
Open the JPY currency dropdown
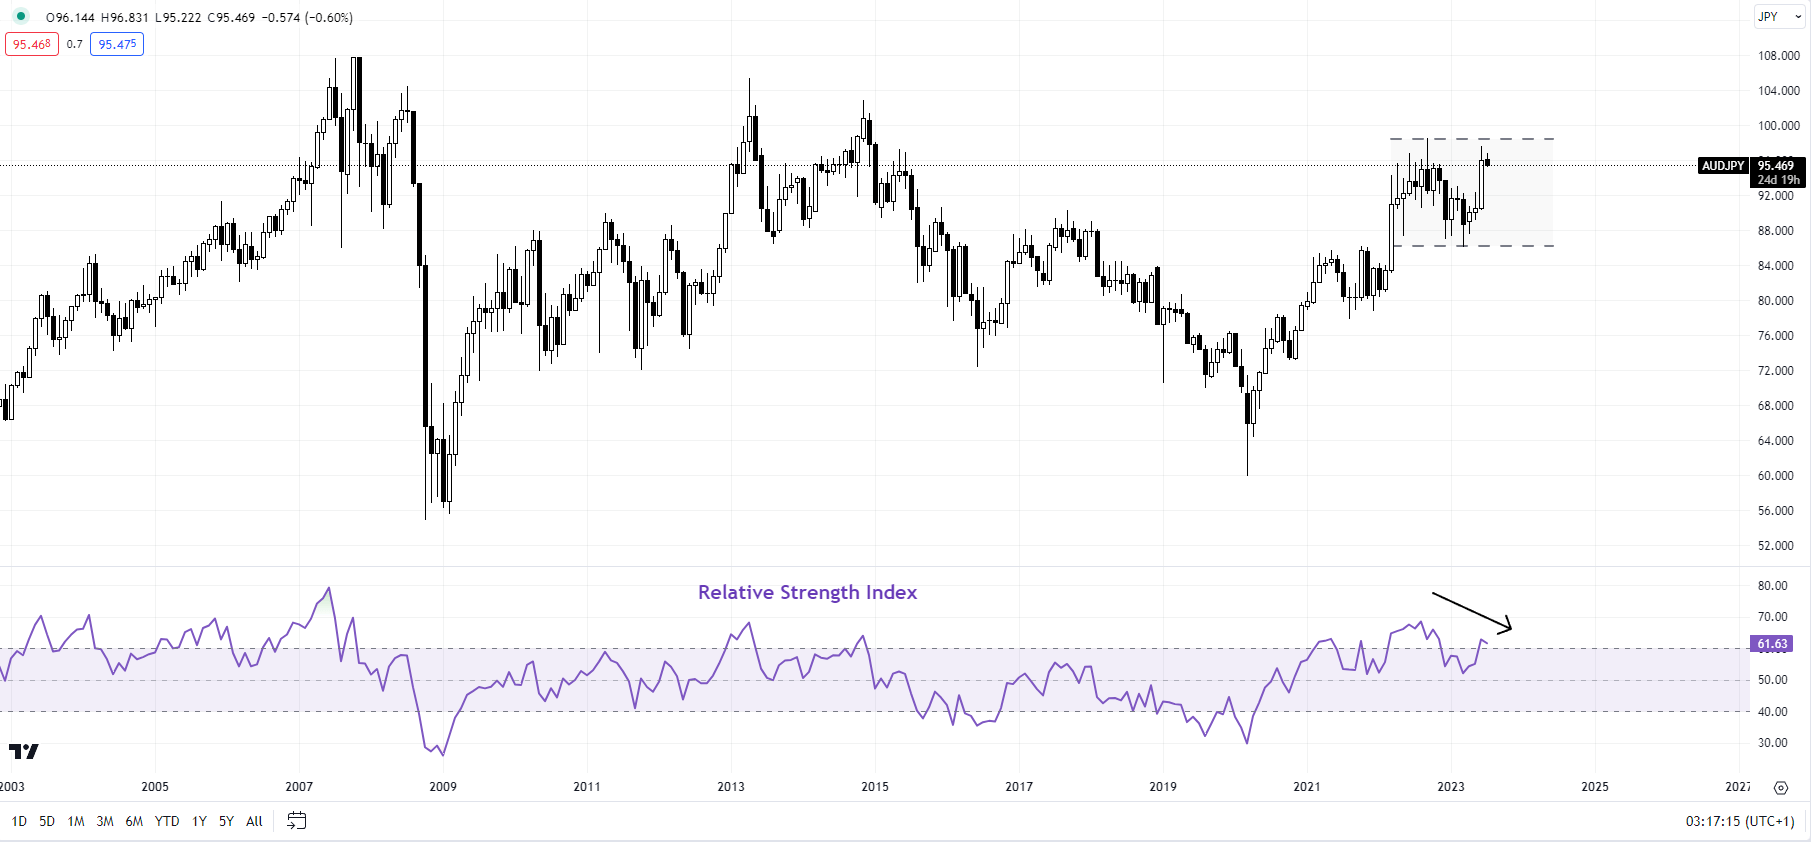[1779, 16]
